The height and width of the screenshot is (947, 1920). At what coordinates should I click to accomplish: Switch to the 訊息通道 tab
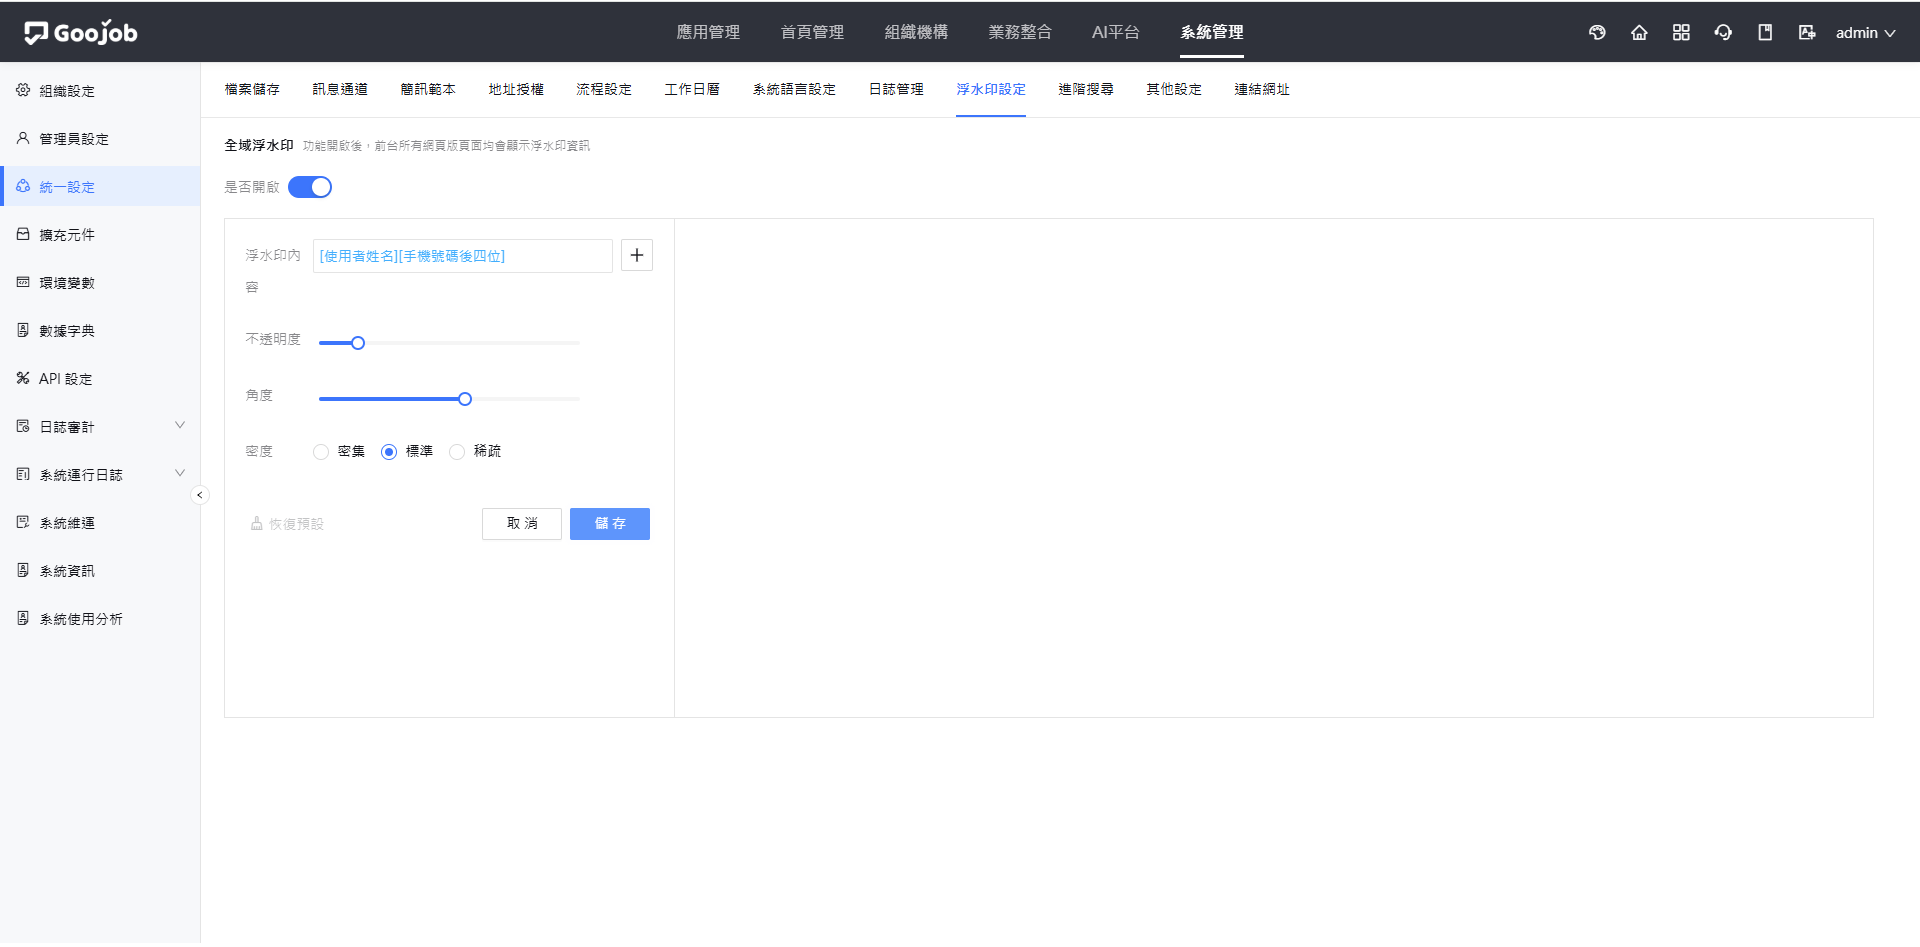(x=340, y=89)
